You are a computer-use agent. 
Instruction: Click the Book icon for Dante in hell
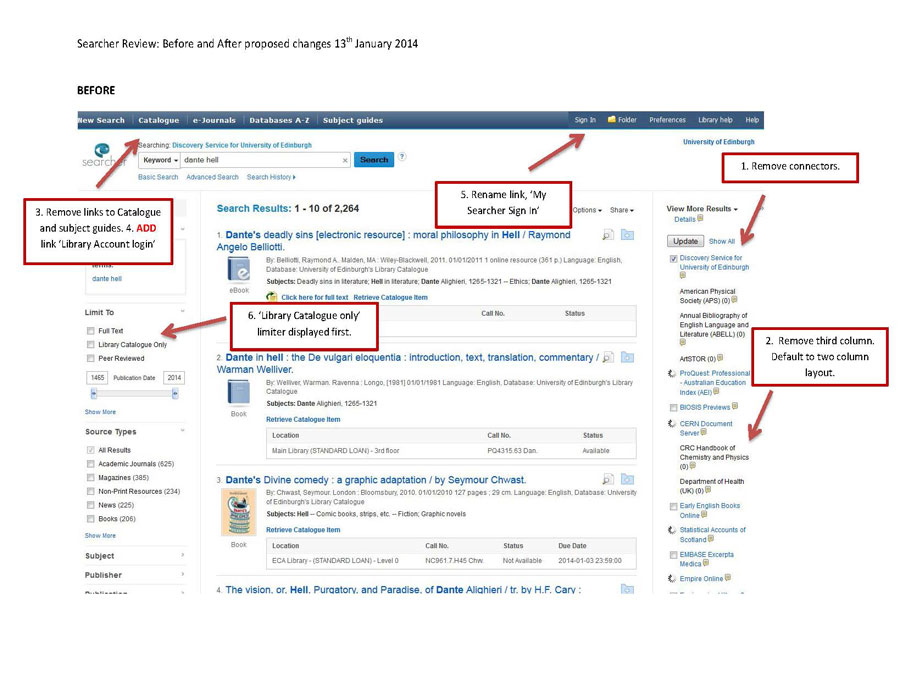pyautogui.click(x=239, y=393)
